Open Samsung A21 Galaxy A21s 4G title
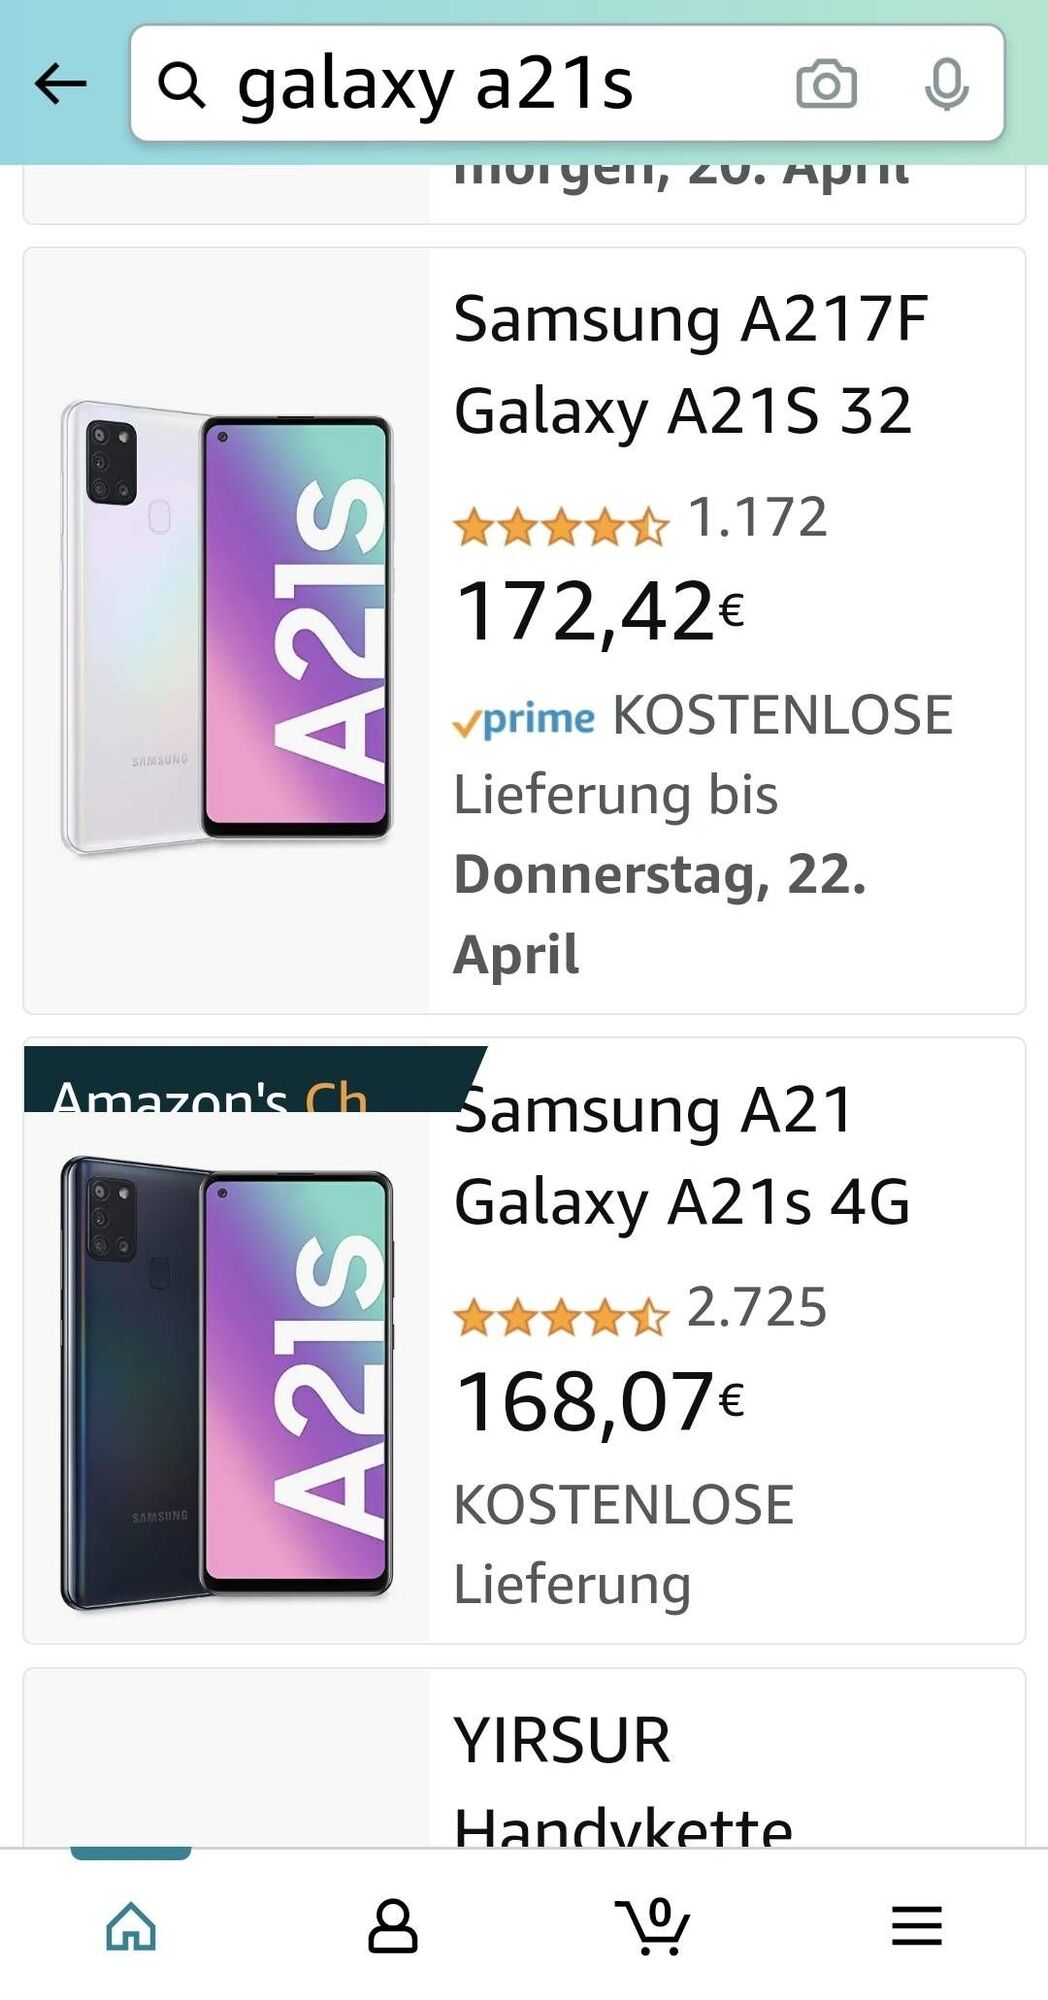This screenshot has width=1048, height=2000. tap(682, 1155)
